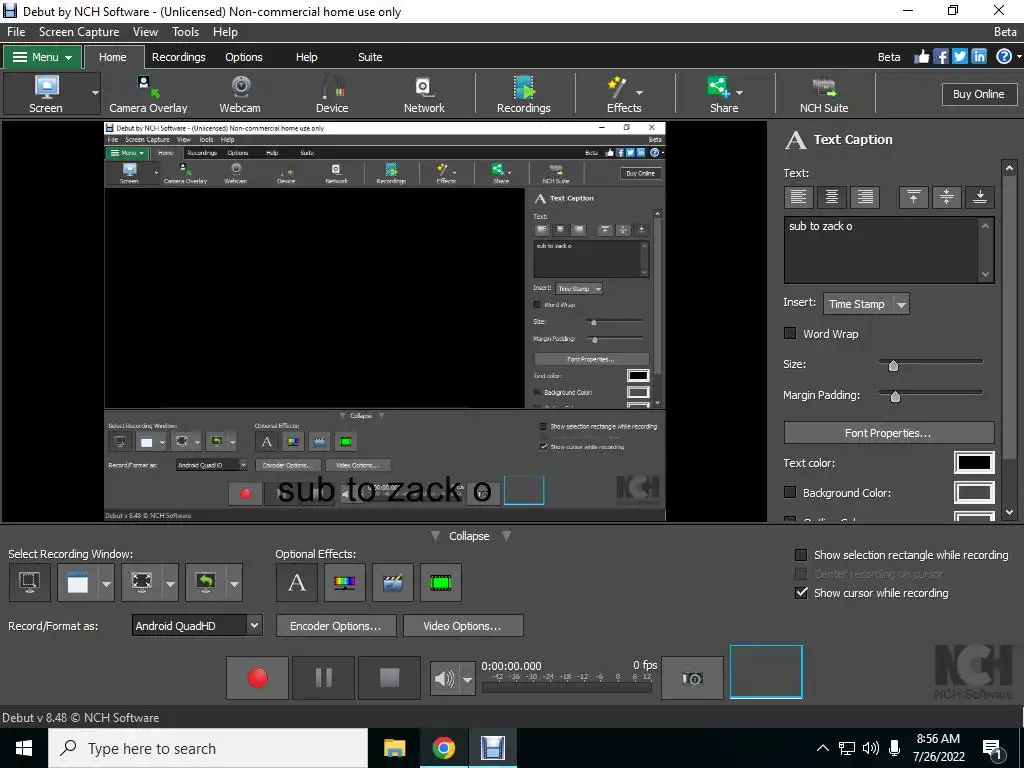Enable the Background Color checkbox
The height and width of the screenshot is (768, 1024).
click(x=790, y=492)
